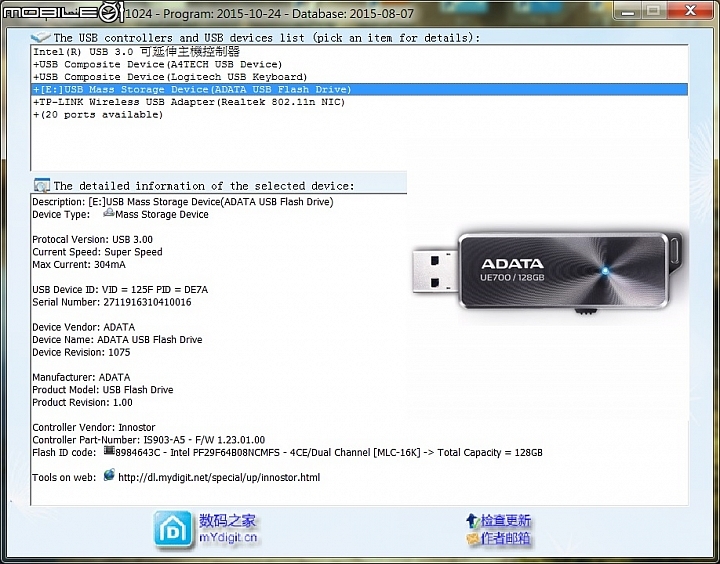Click the Device Revision: 1075 line
The height and width of the screenshot is (564, 720).
point(81,352)
